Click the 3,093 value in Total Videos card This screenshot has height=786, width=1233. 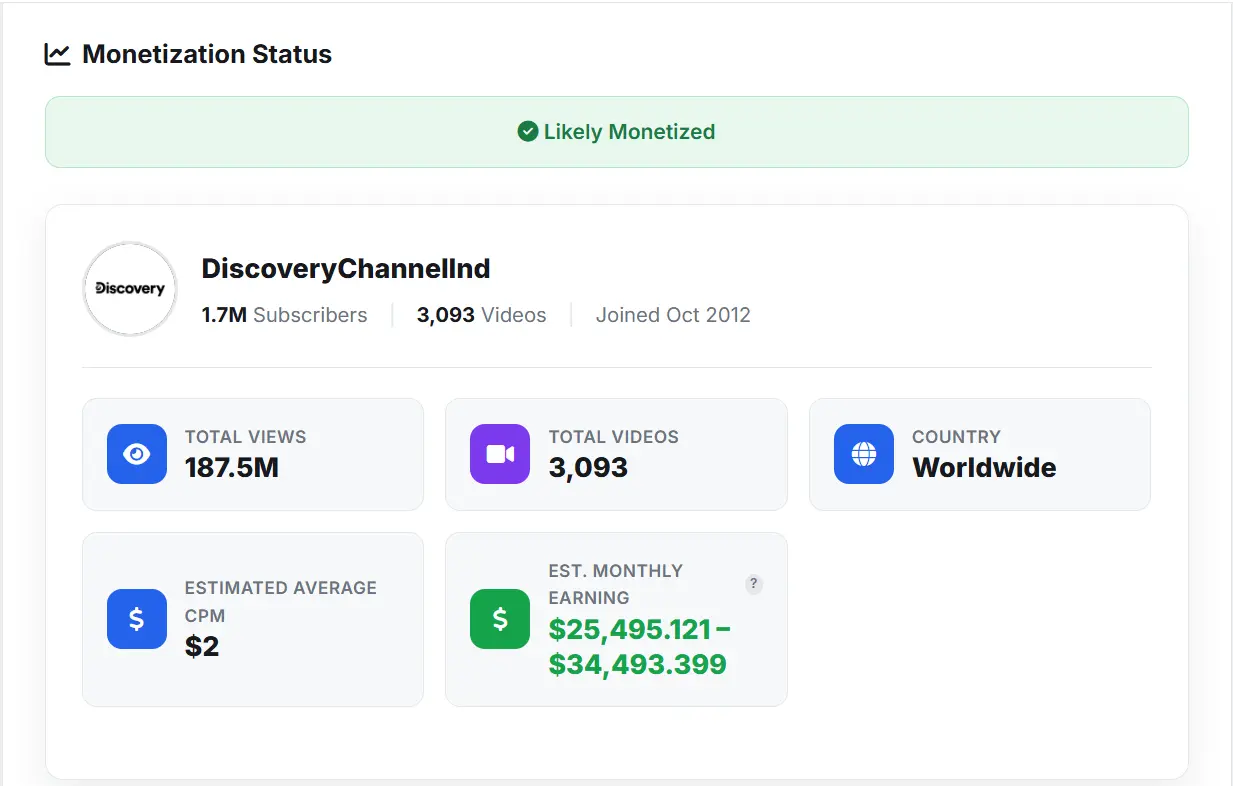click(588, 467)
